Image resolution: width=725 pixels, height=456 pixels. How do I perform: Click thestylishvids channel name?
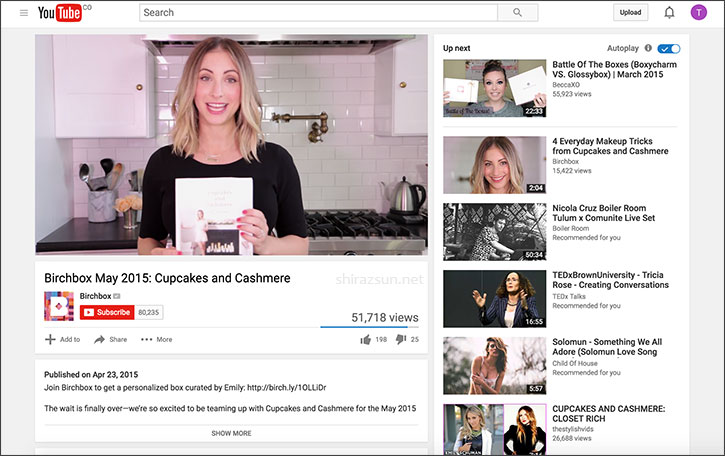[x=573, y=429]
